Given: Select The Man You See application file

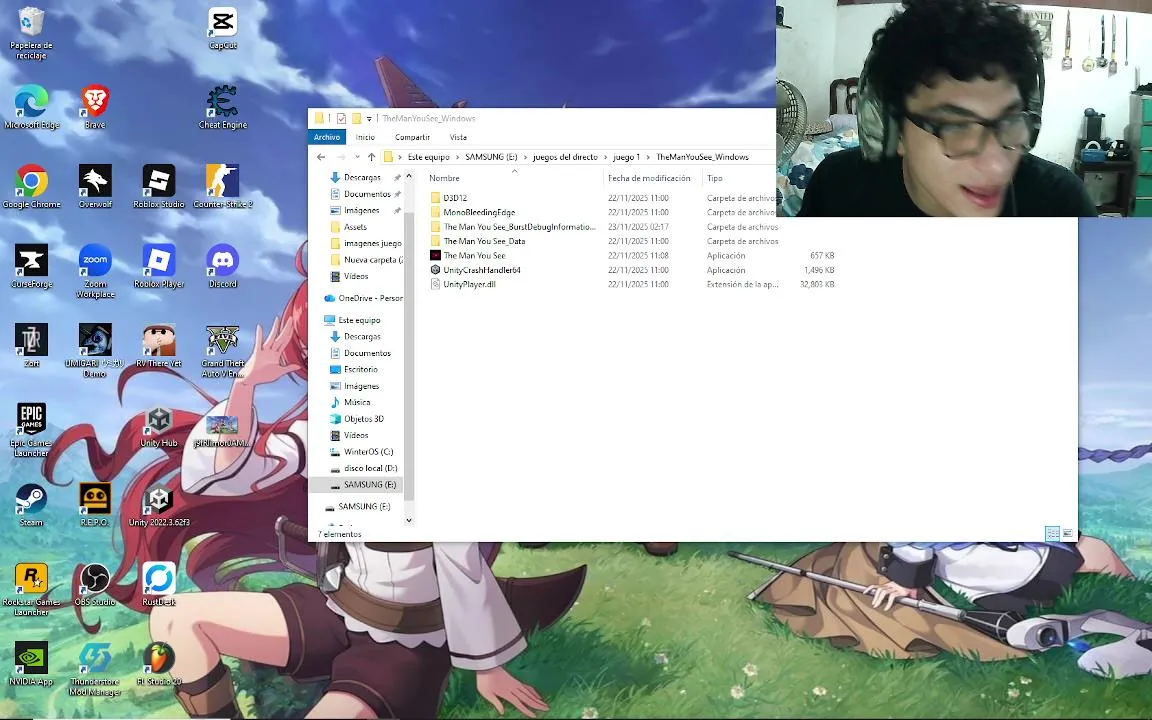Looking at the screenshot, I should [474, 256].
